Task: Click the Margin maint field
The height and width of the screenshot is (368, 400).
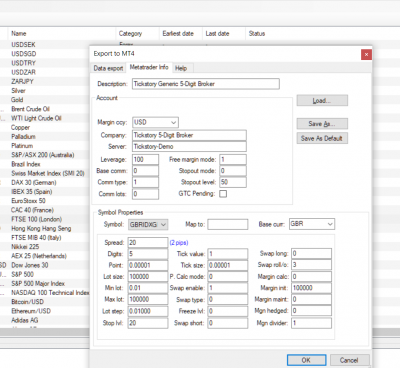Action: pyautogui.click(x=311, y=299)
